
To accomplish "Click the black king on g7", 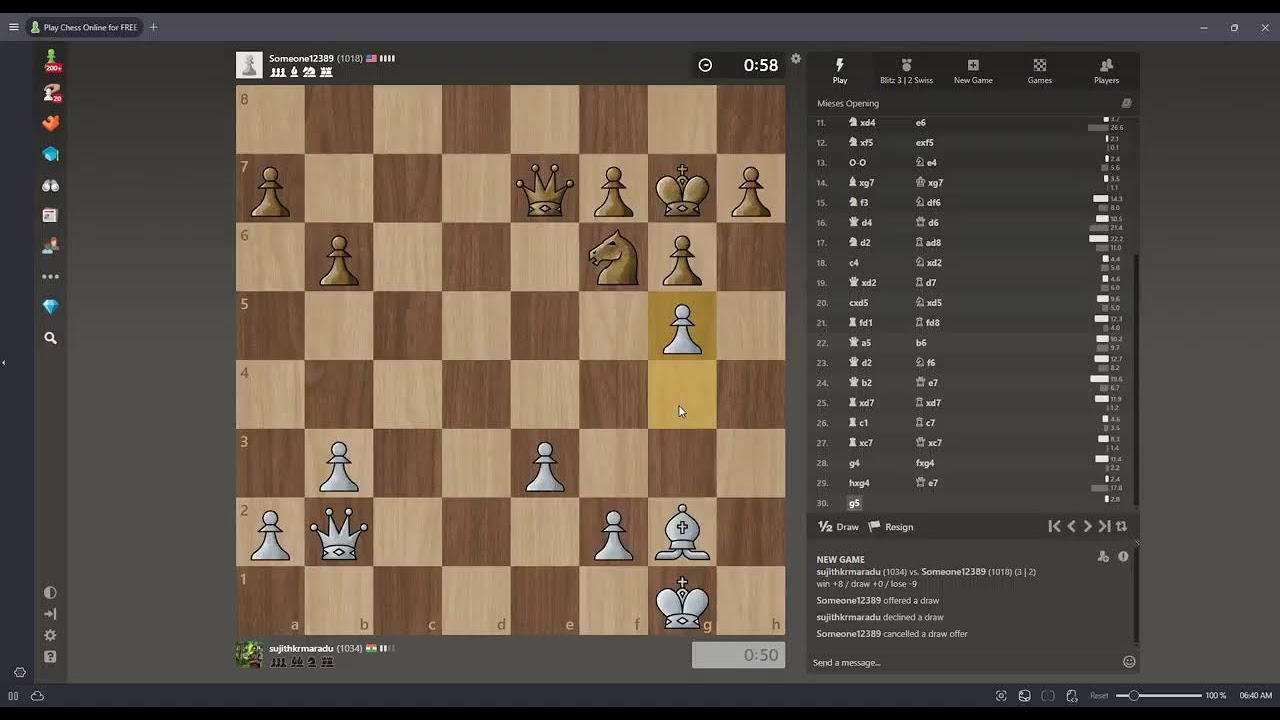I will 682,188.
